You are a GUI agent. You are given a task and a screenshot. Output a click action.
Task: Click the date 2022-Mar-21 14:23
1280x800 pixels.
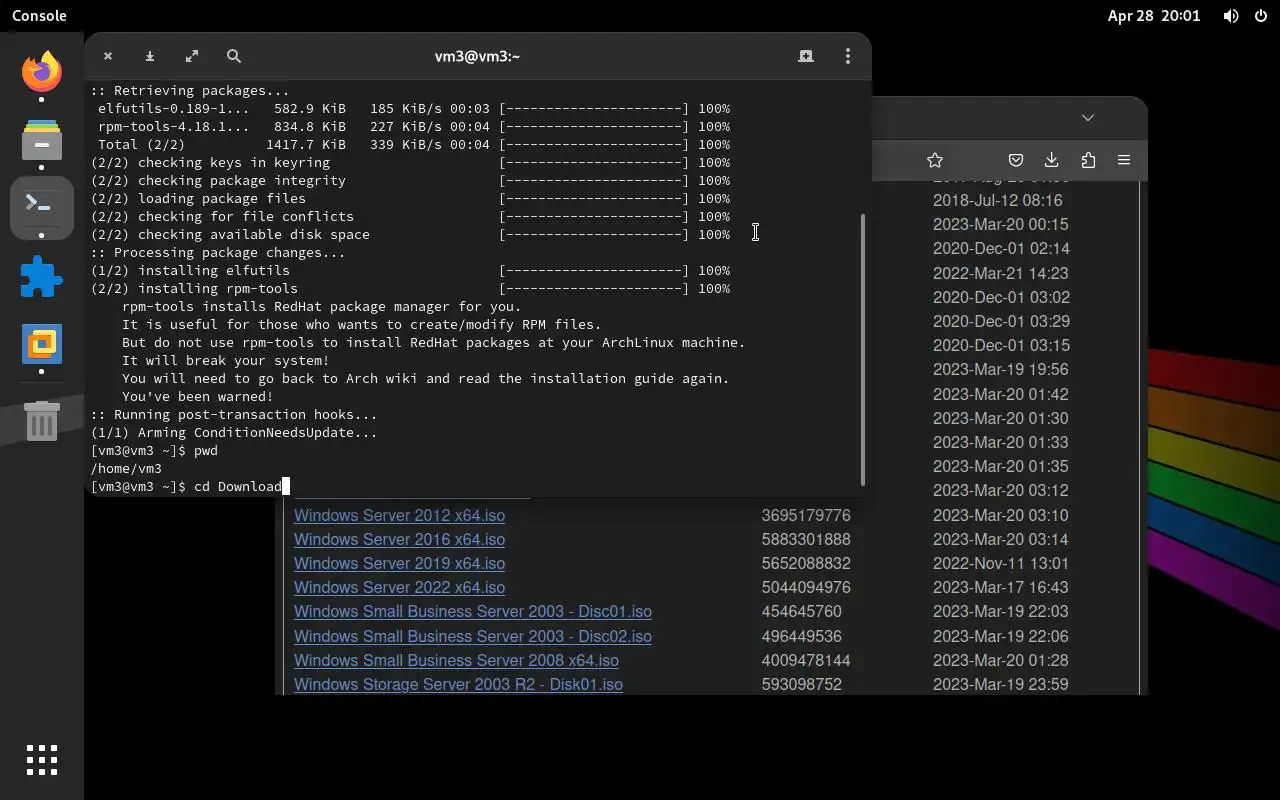(x=1000, y=273)
